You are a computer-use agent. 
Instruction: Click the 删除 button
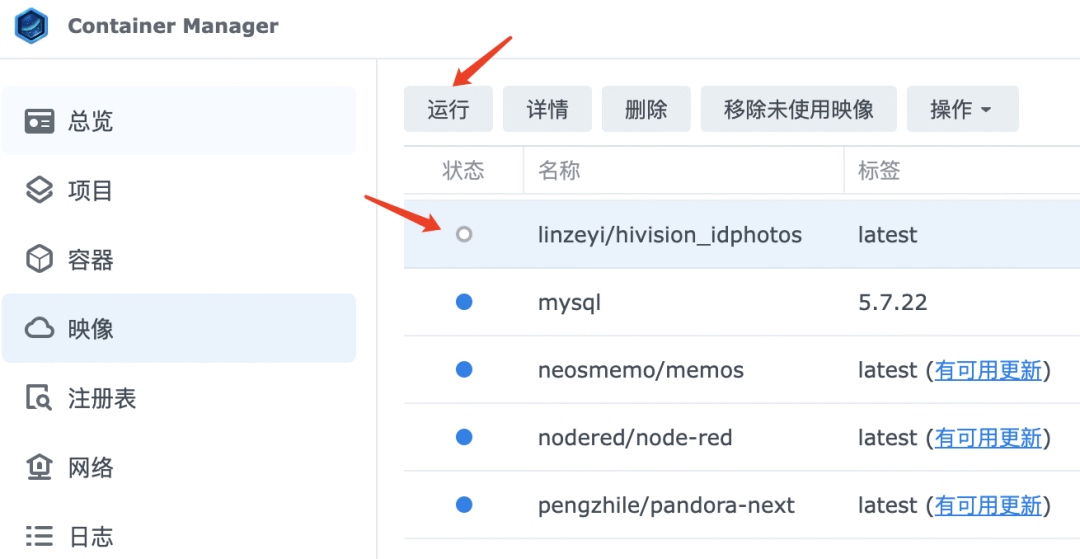coord(646,109)
